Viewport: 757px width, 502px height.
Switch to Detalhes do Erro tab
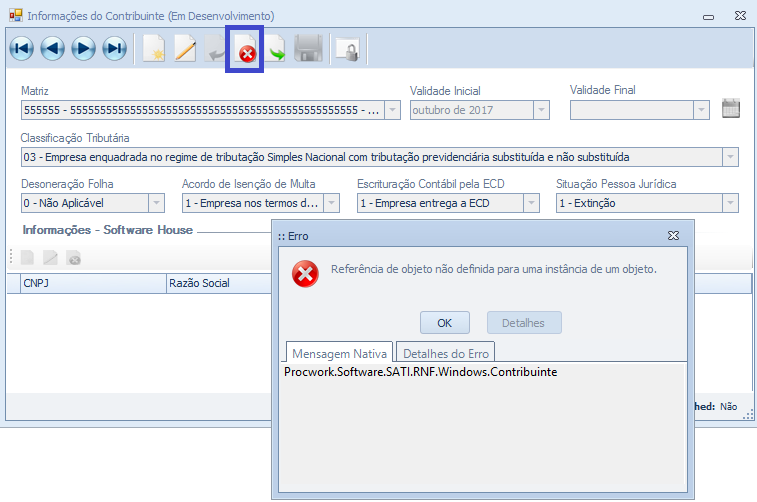446,353
